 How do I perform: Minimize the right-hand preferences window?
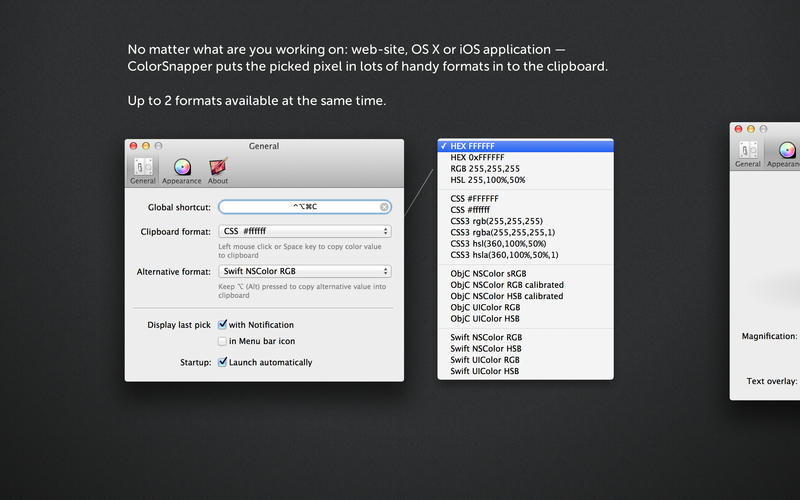(750, 129)
